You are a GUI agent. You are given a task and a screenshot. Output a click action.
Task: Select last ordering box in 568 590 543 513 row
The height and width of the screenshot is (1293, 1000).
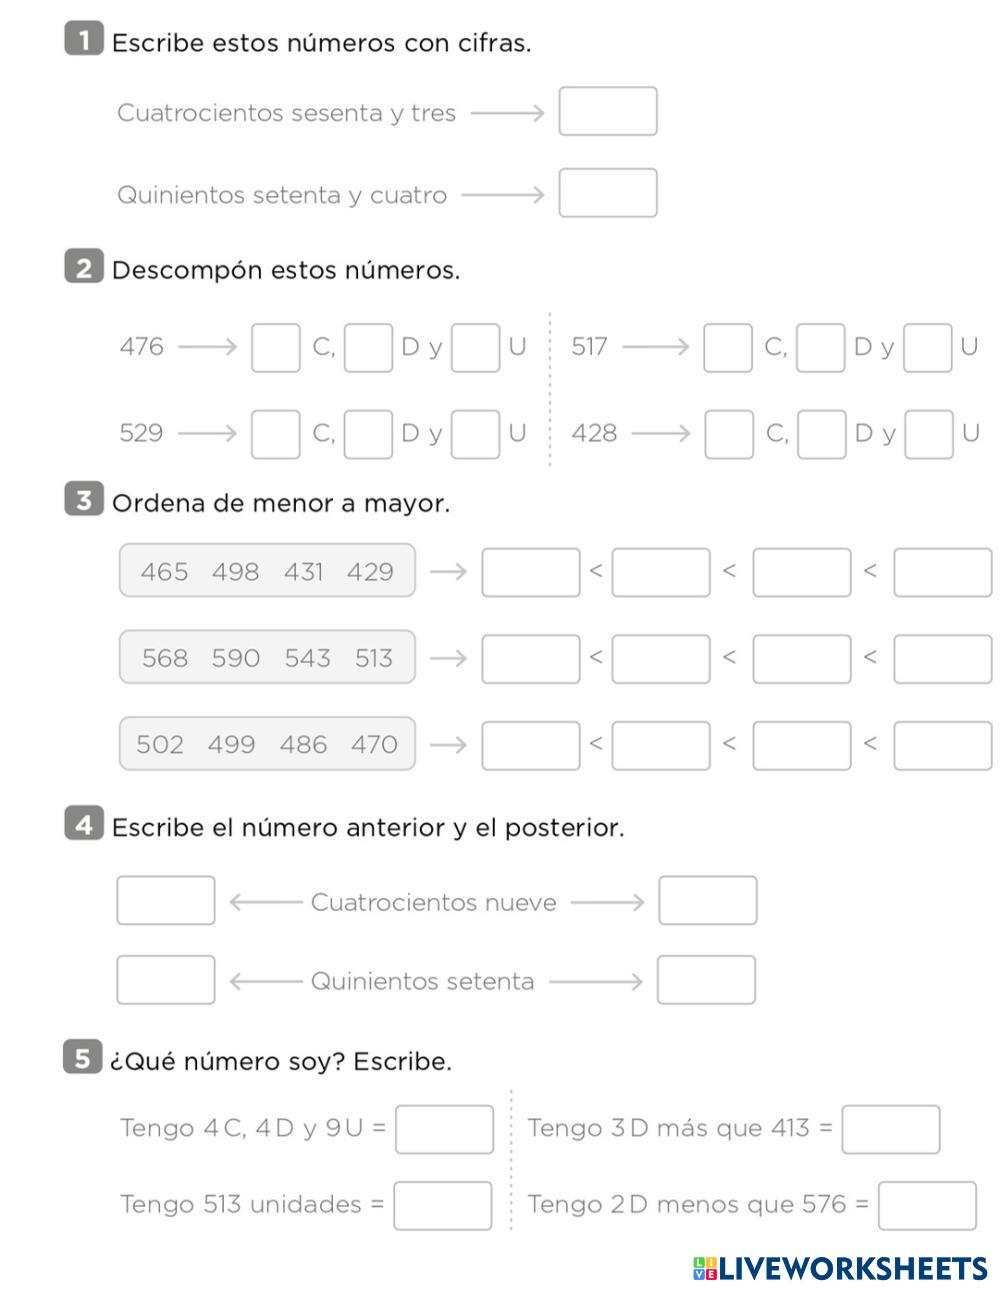(x=942, y=658)
